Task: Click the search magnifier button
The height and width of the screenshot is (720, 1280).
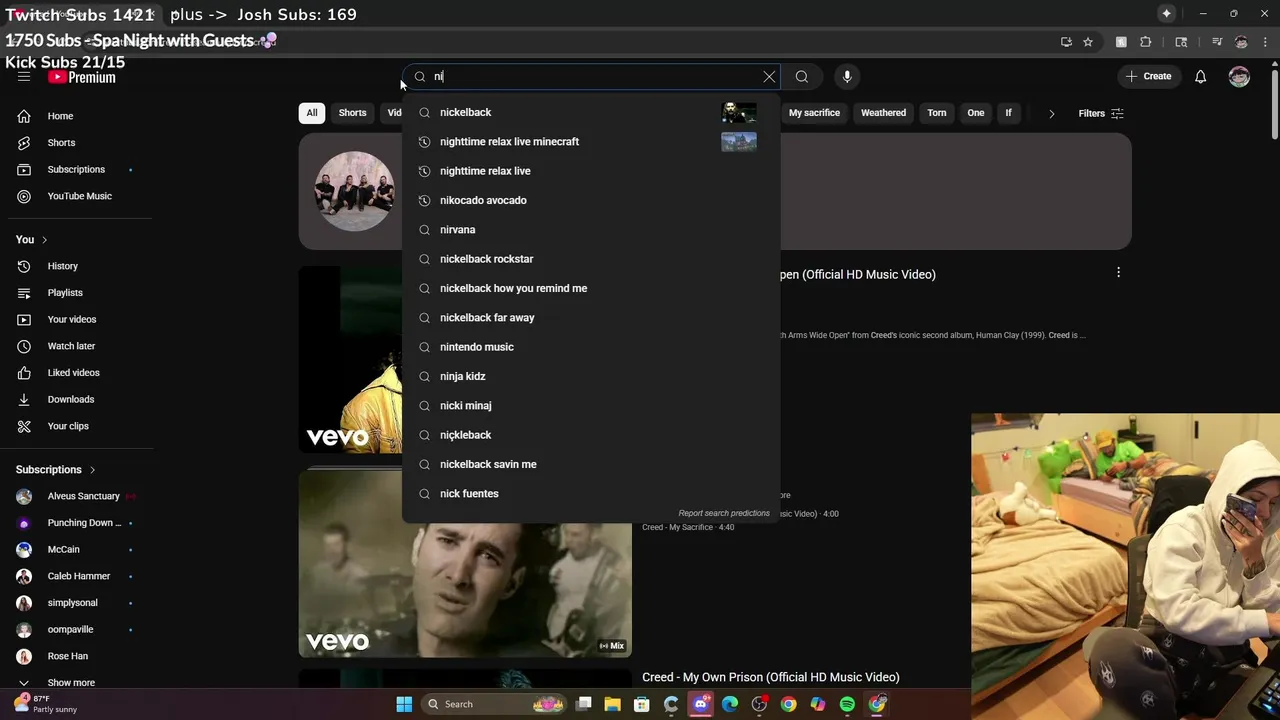Action: click(x=802, y=77)
